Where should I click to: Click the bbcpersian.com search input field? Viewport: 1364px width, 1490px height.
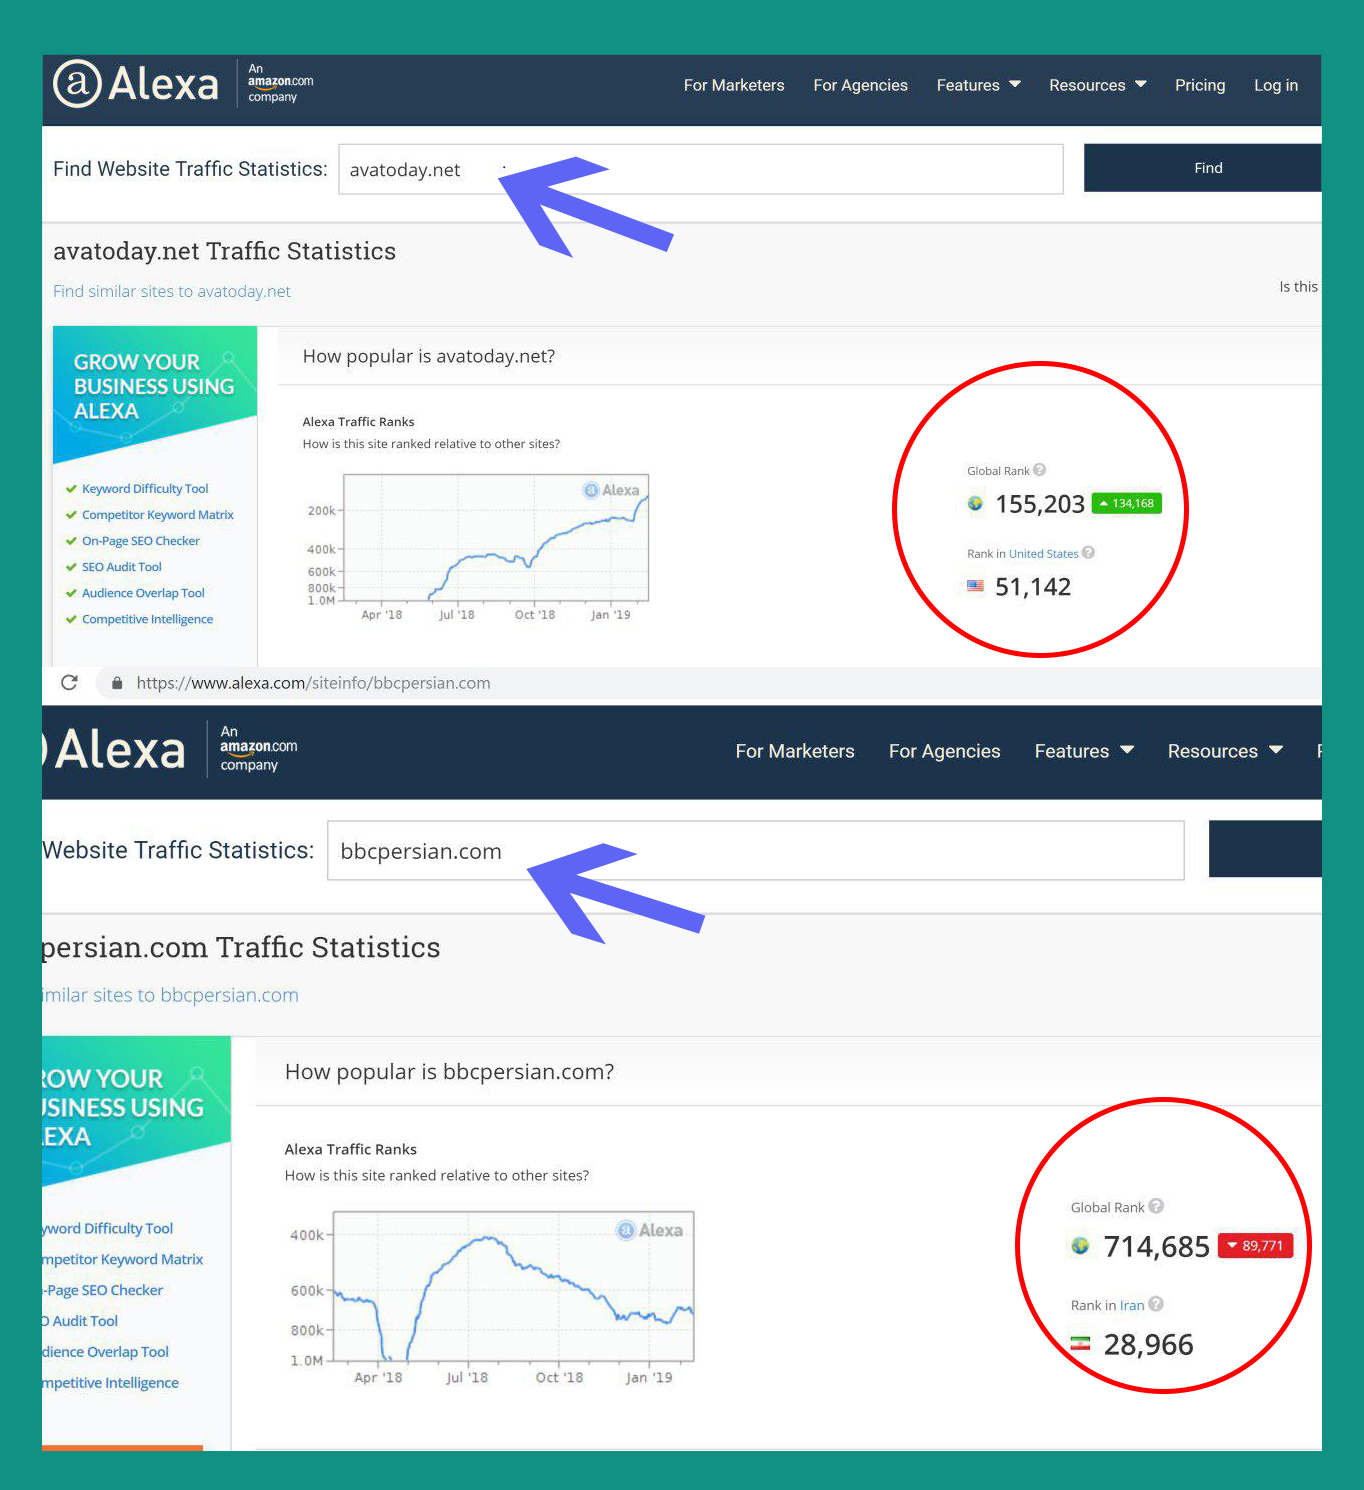[x=756, y=851]
